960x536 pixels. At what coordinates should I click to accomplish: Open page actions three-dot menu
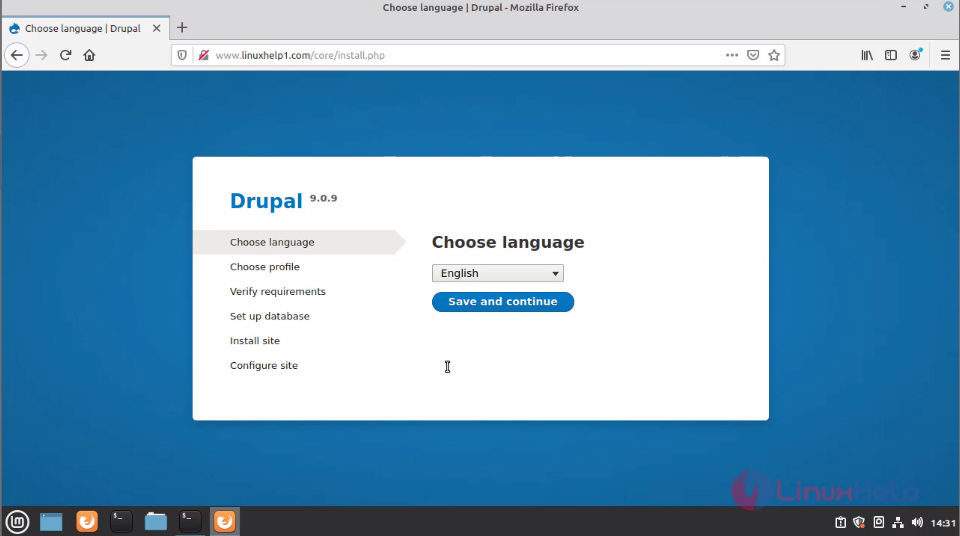[x=732, y=55]
